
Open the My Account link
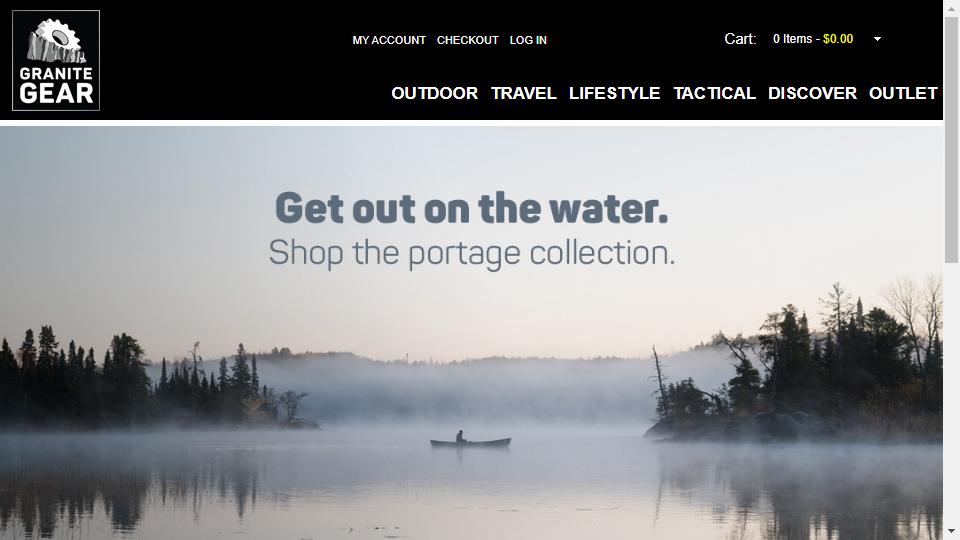(389, 40)
